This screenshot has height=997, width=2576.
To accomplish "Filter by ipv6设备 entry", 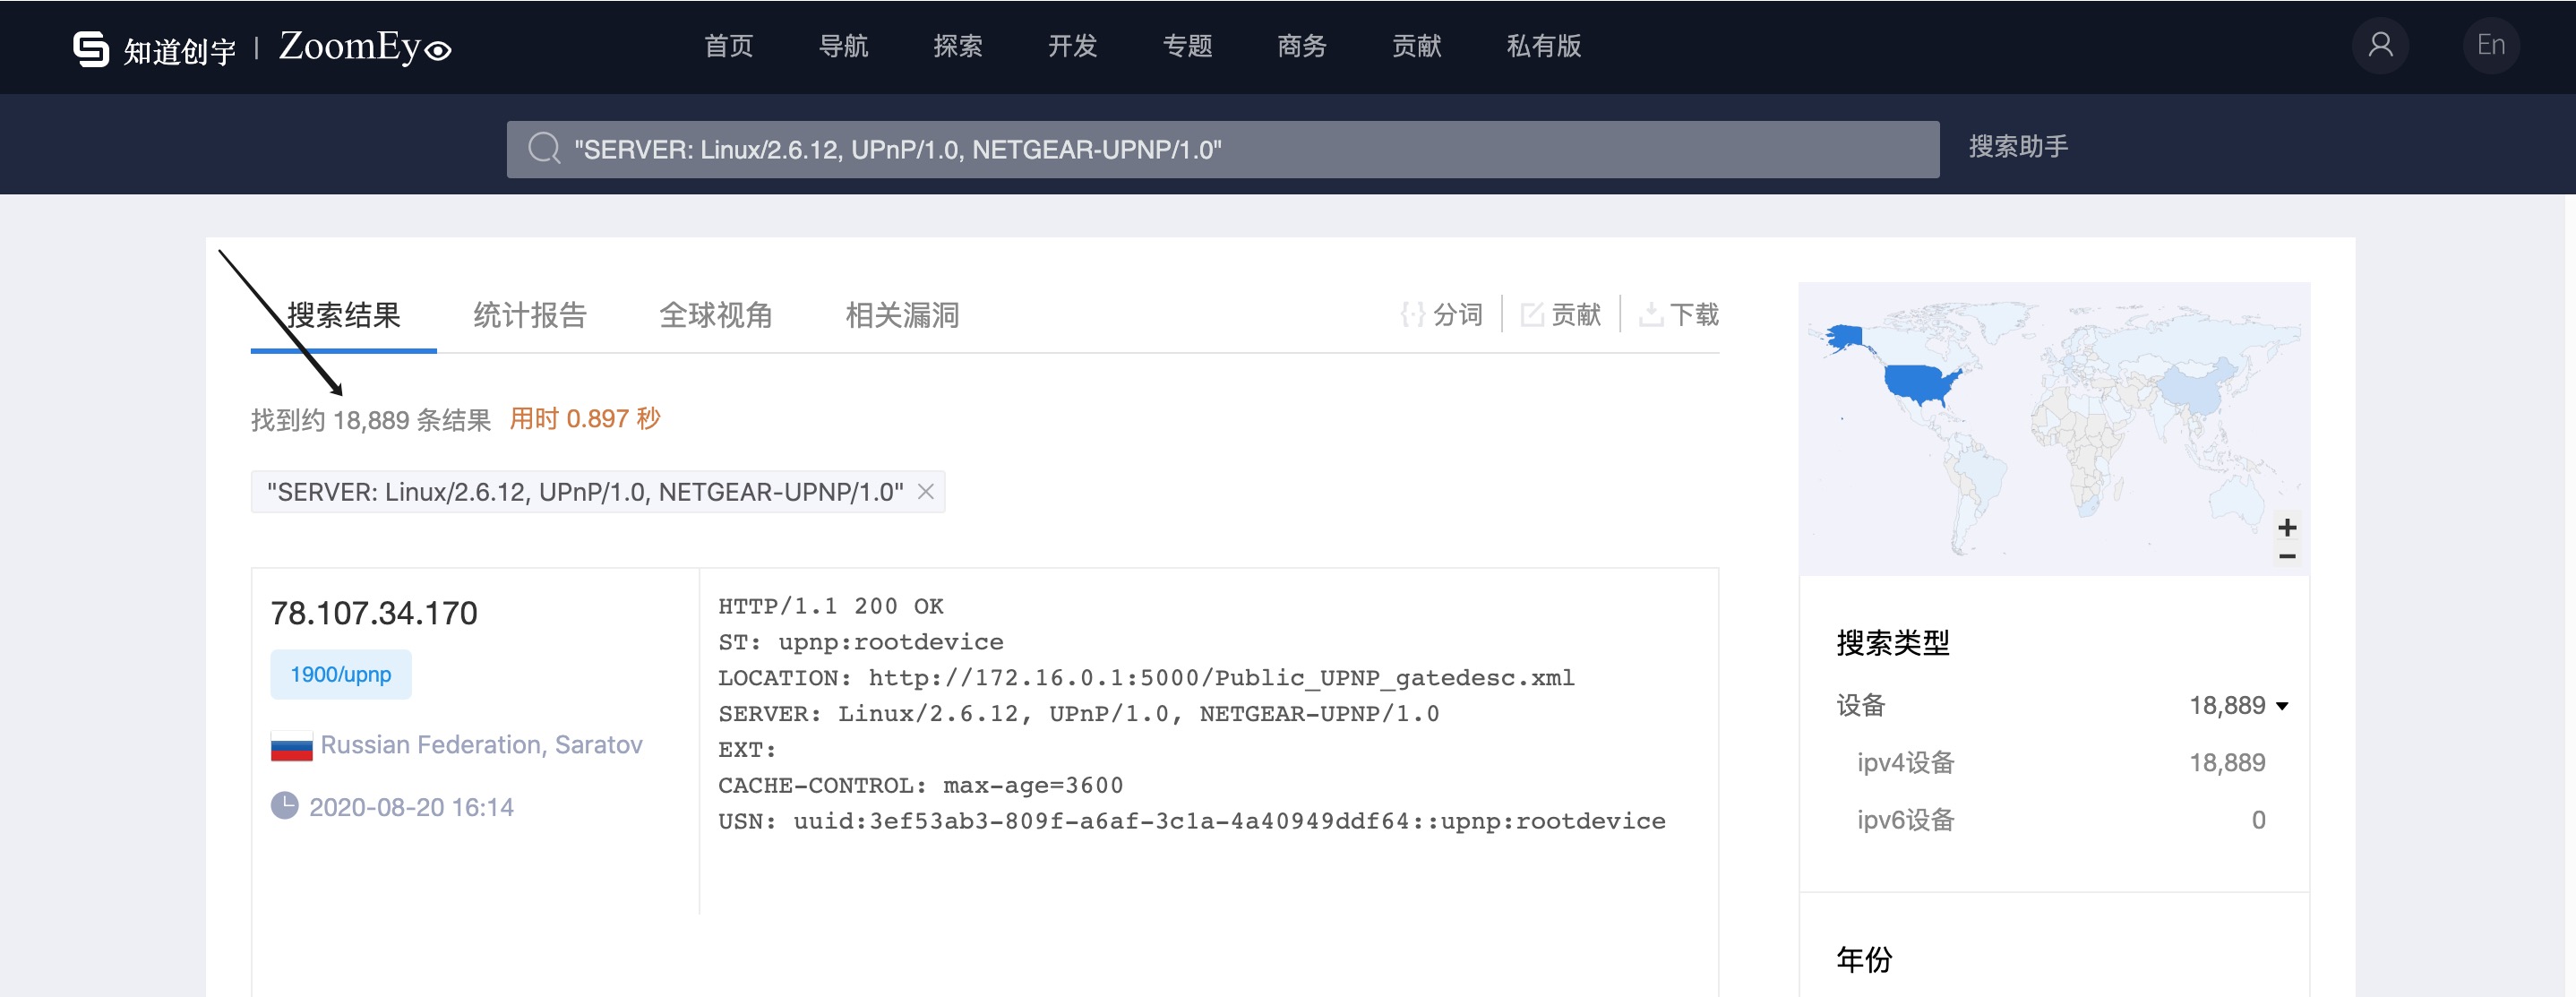I will coord(1905,820).
